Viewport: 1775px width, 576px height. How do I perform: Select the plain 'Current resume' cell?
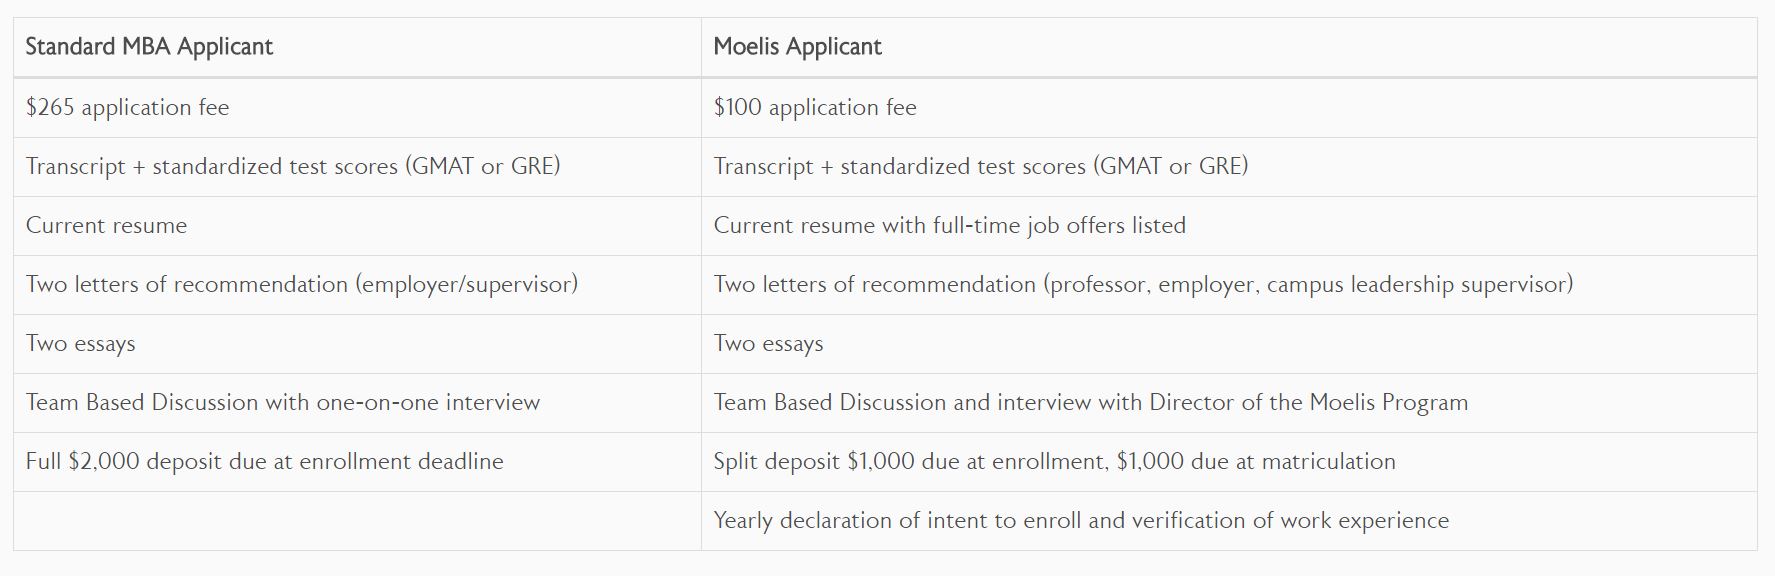tap(106, 226)
